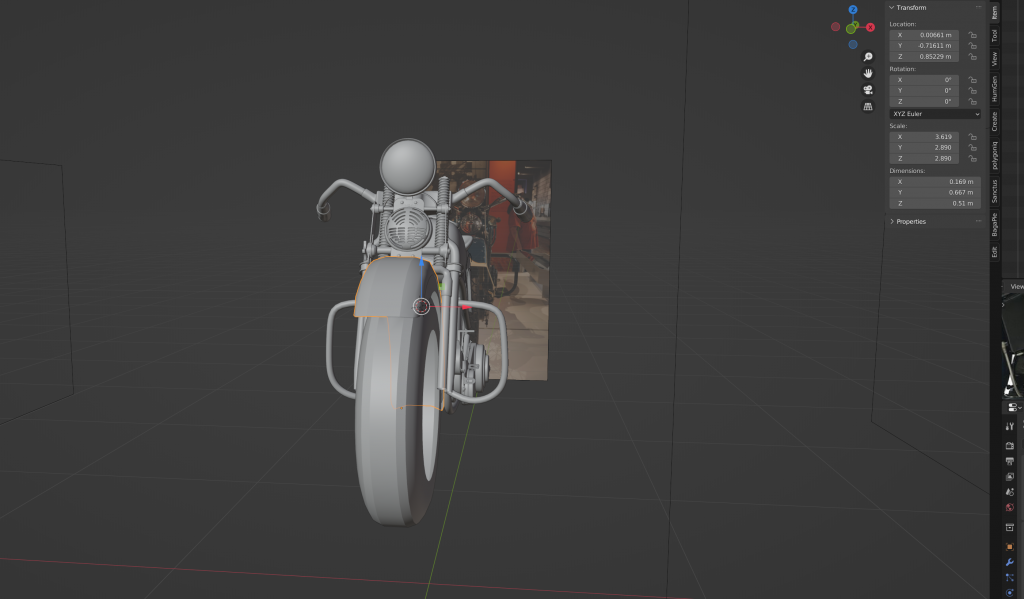Click the blue Z axis on gizmo
The width and height of the screenshot is (1024, 599).
coord(853,9)
